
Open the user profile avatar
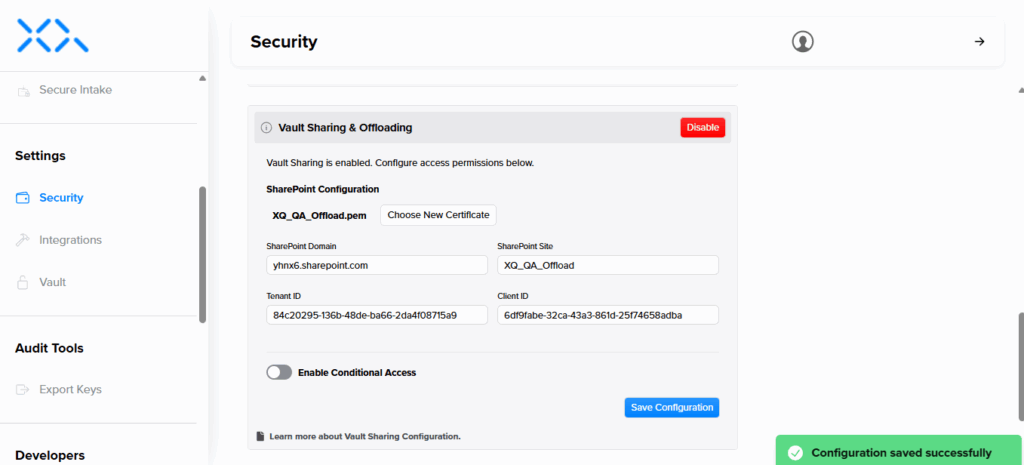pyautogui.click(x=802, y=41)
